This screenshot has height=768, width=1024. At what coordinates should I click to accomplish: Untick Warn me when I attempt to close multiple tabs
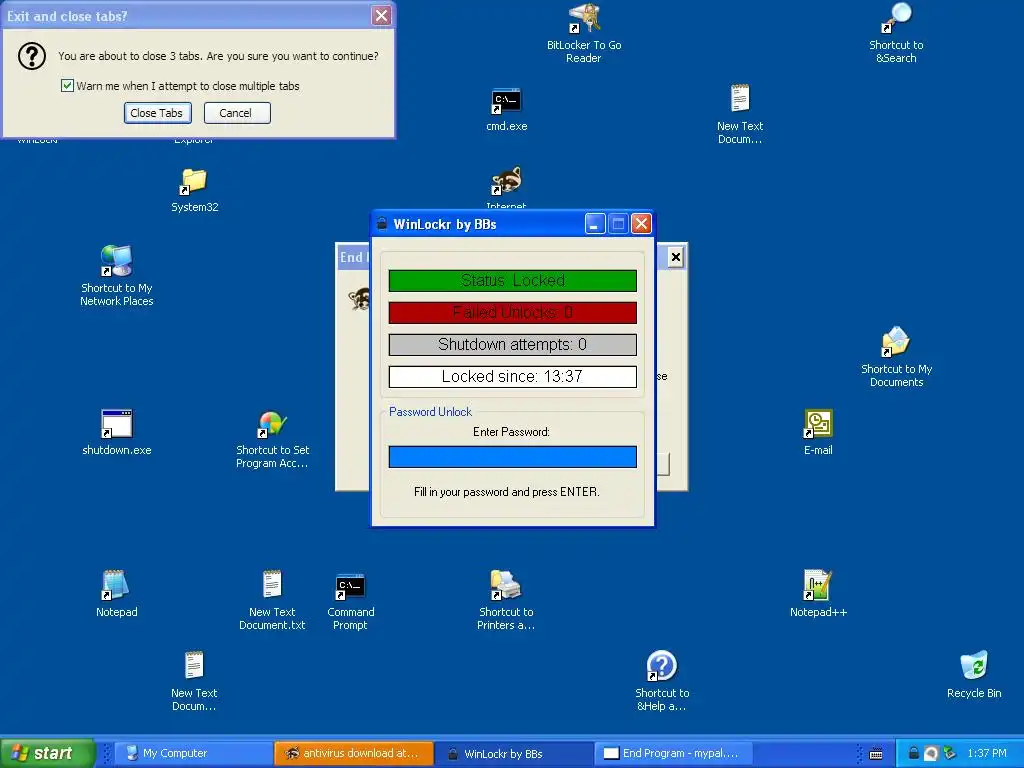pyautogui.click(x=67, y=86)
